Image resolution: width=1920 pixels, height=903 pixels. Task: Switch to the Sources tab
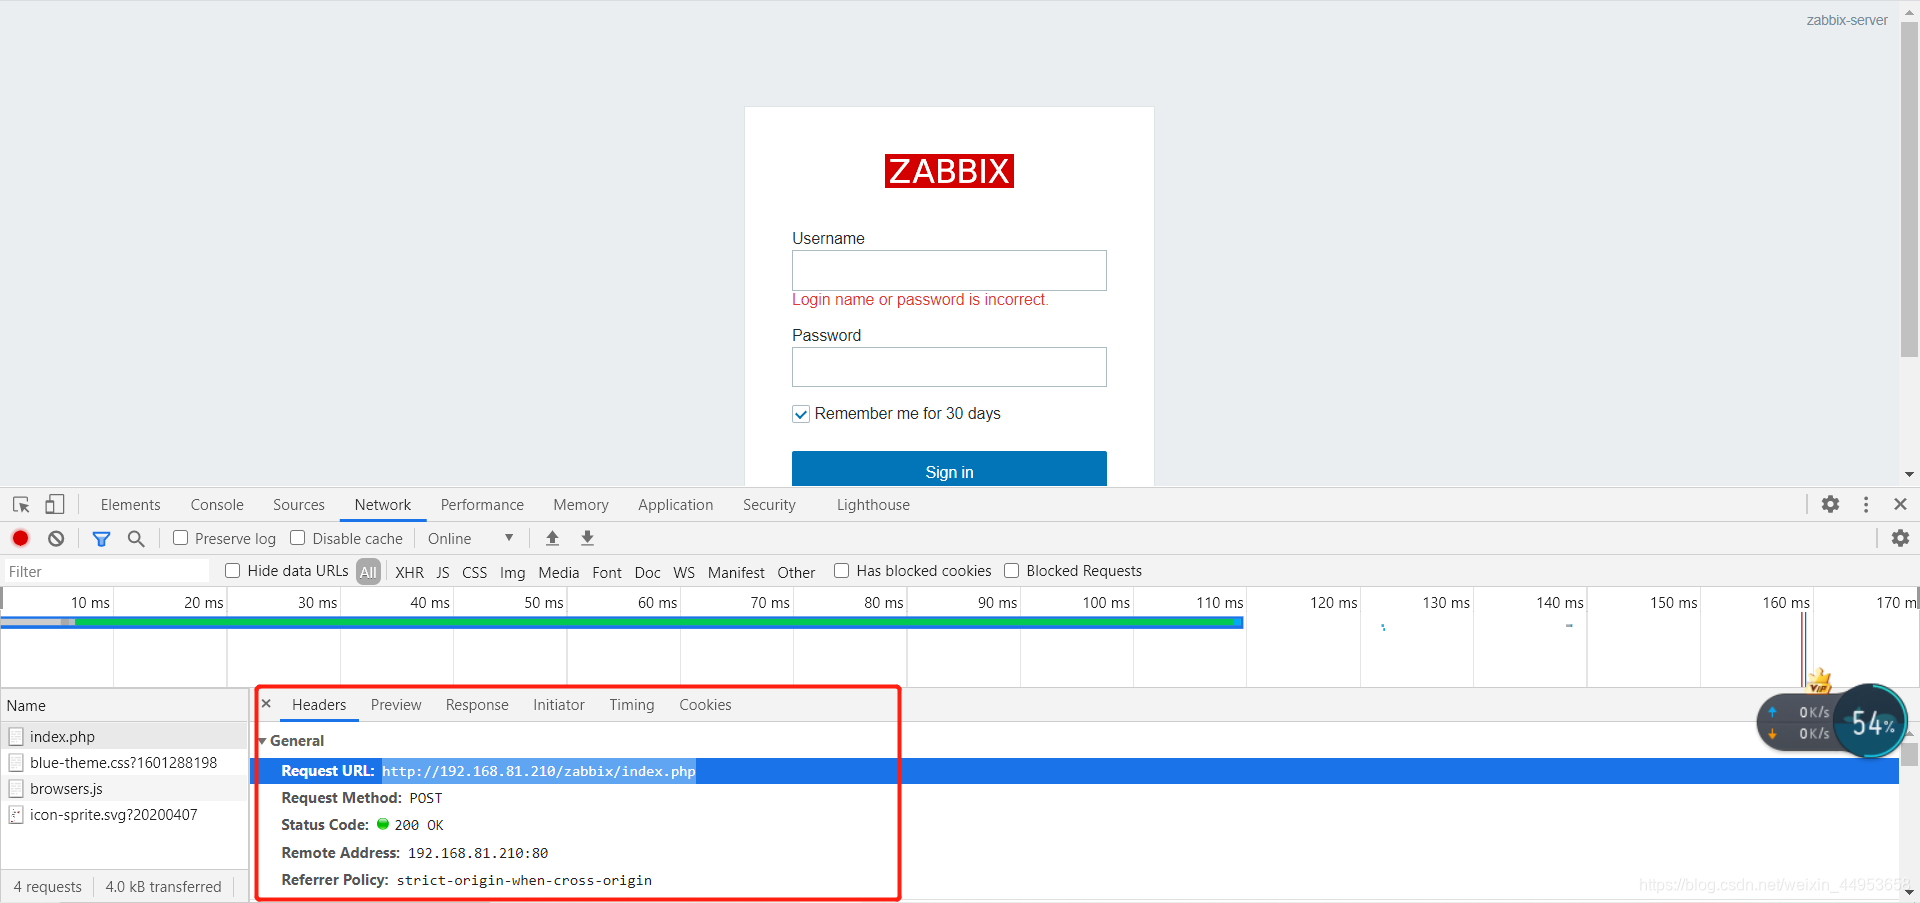pos(299,505)
